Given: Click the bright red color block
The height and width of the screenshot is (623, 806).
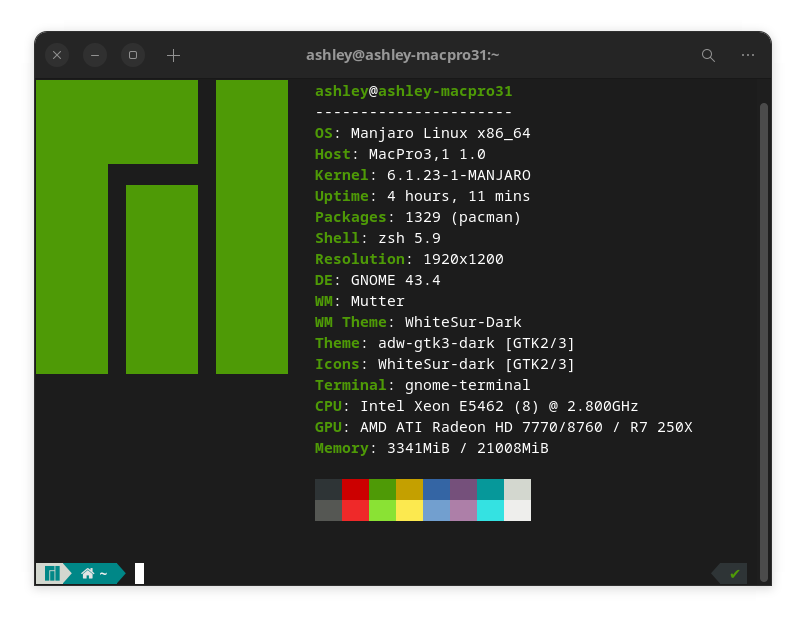Looking at the screenshot, I should [x=355, y=510].
